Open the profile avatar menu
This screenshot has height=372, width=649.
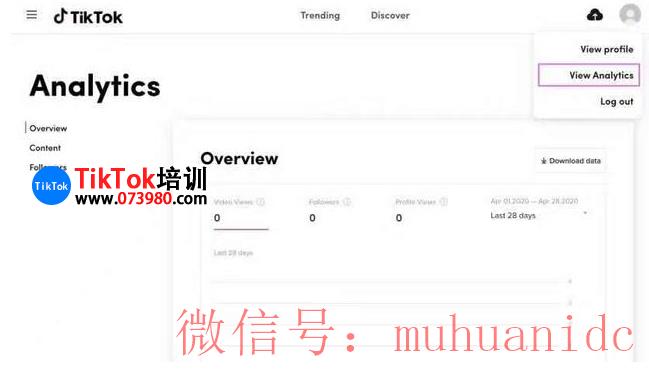tap(630, 14)
